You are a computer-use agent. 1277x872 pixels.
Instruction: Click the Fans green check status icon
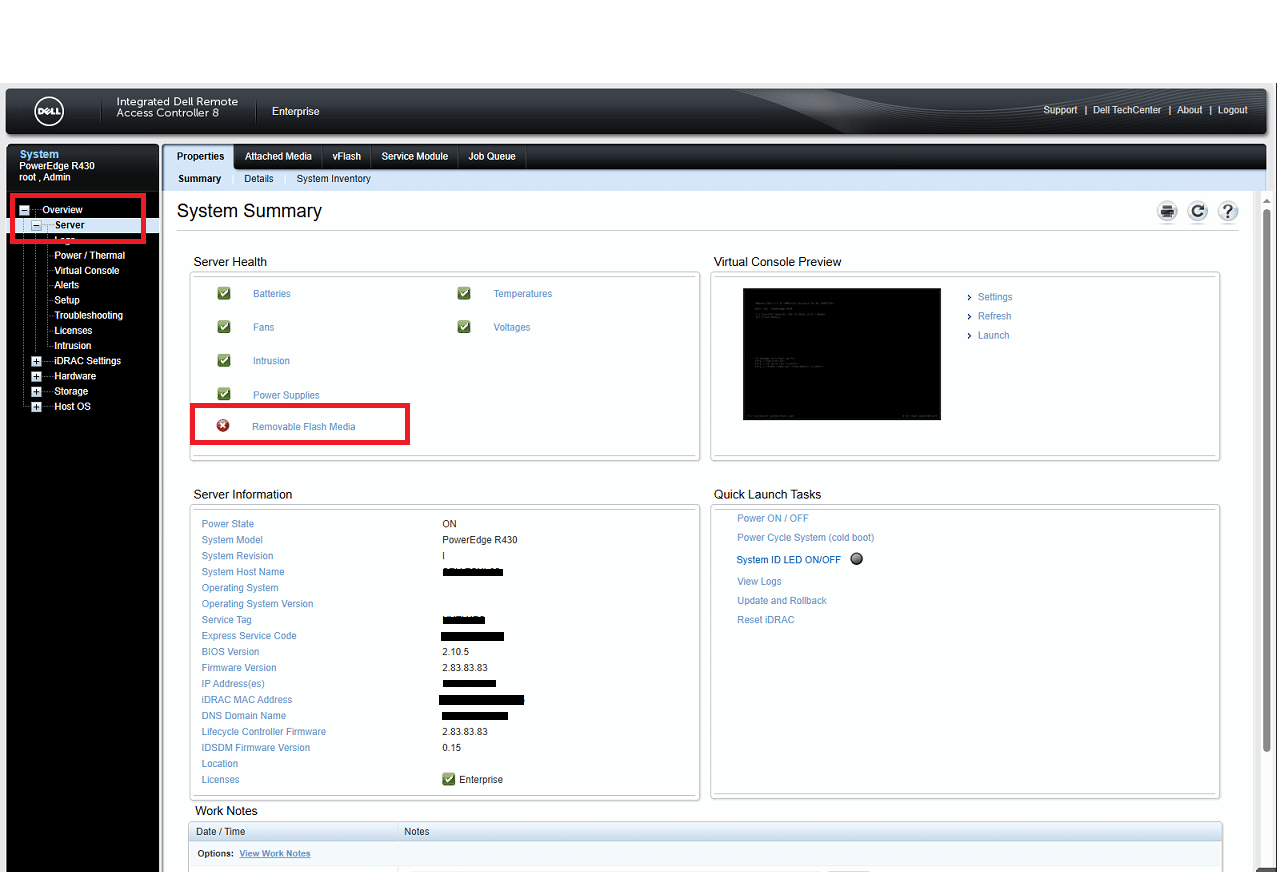coord(224,327)
